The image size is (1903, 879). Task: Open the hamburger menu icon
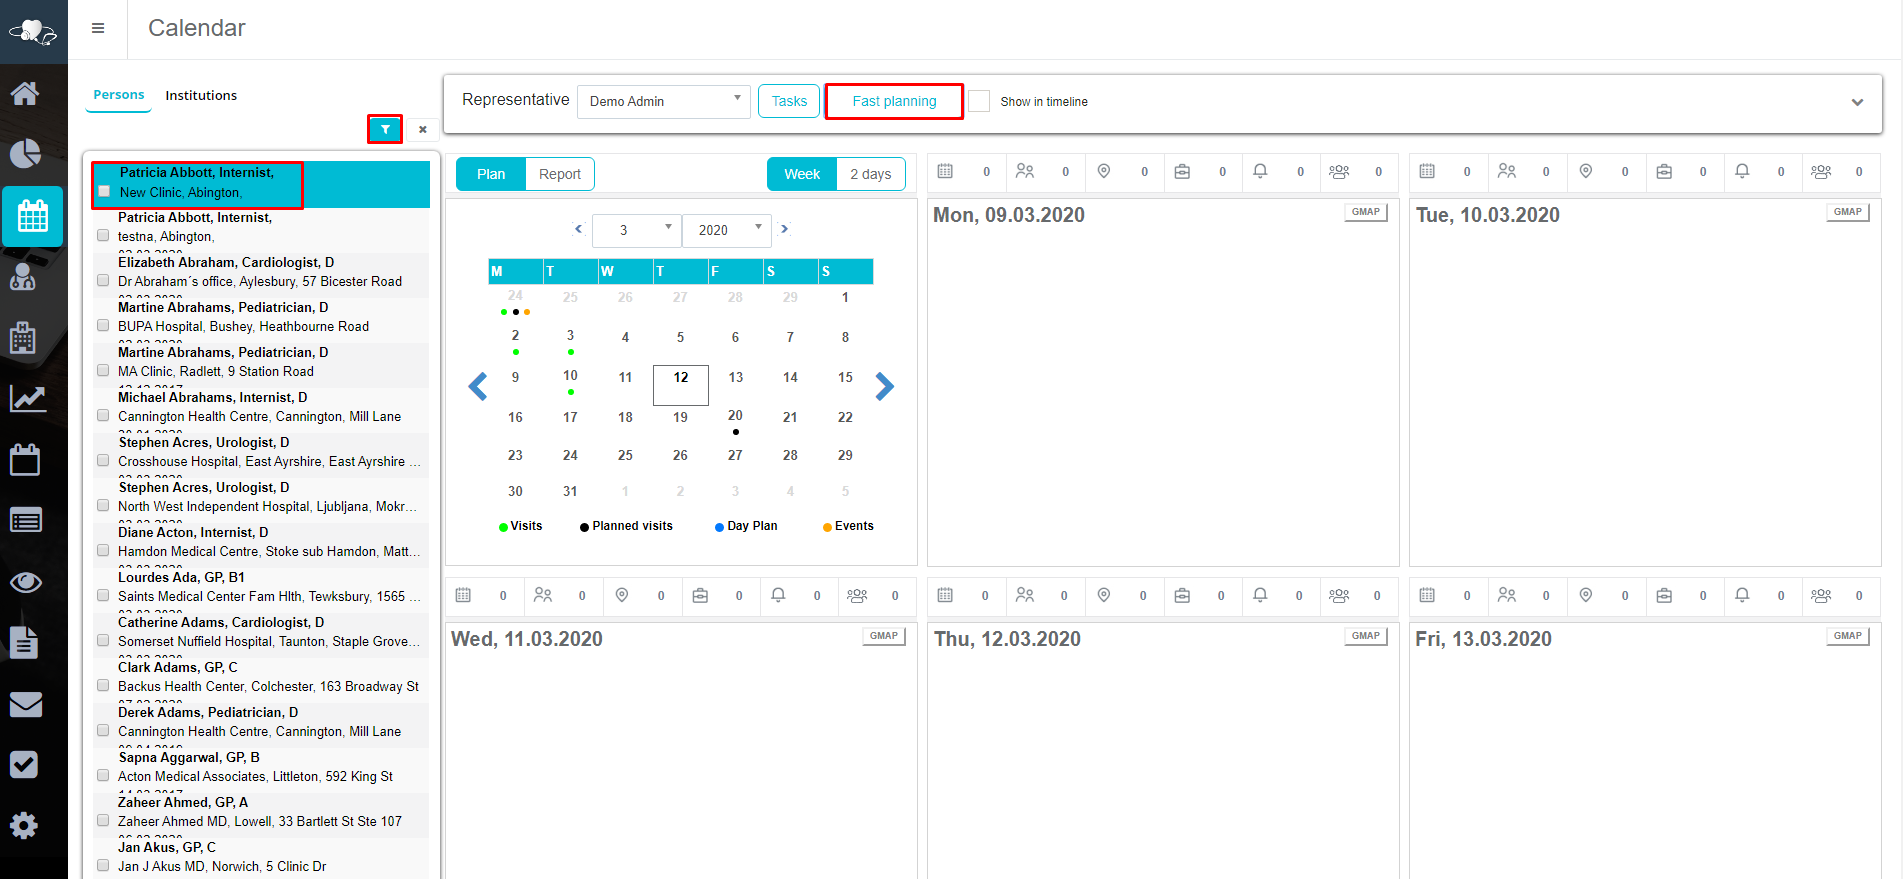click(x=98, y=28)
